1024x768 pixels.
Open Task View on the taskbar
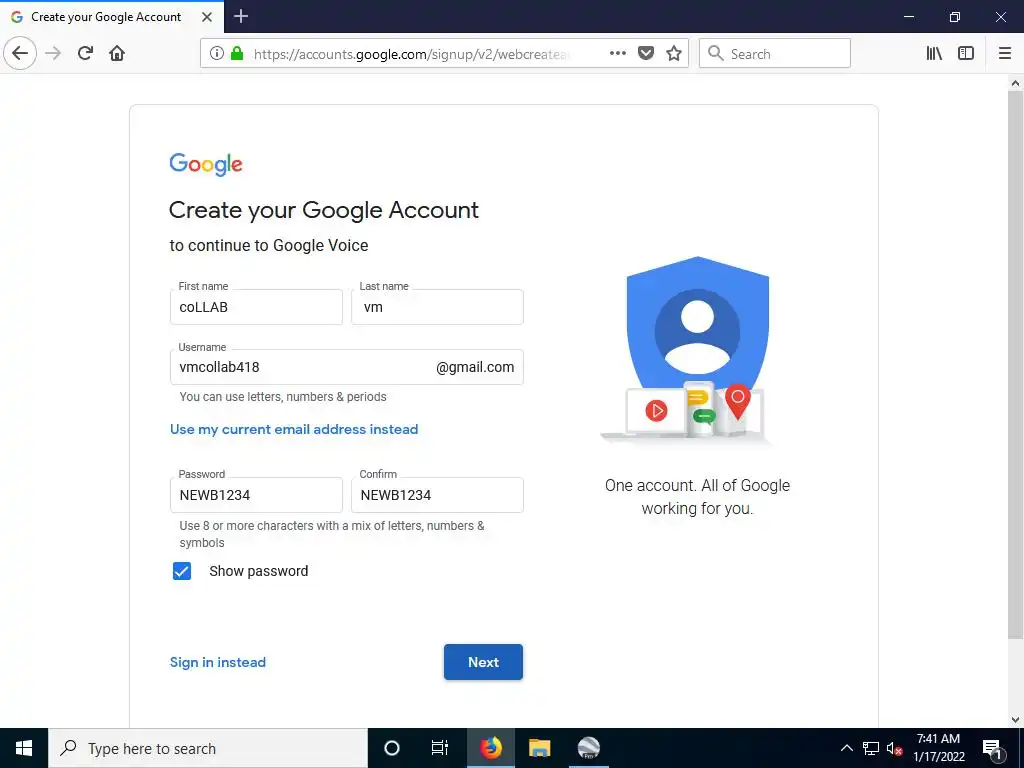coord(440,748)
